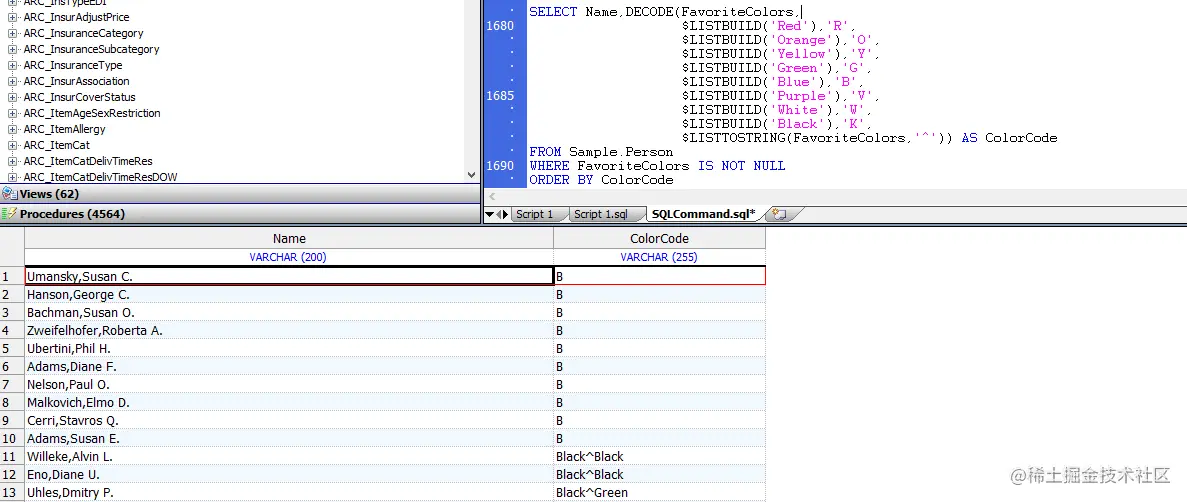Select ARC_InsurAdjustPrice table name
Screen dimensions: 1187x502
tap(76, 17)
